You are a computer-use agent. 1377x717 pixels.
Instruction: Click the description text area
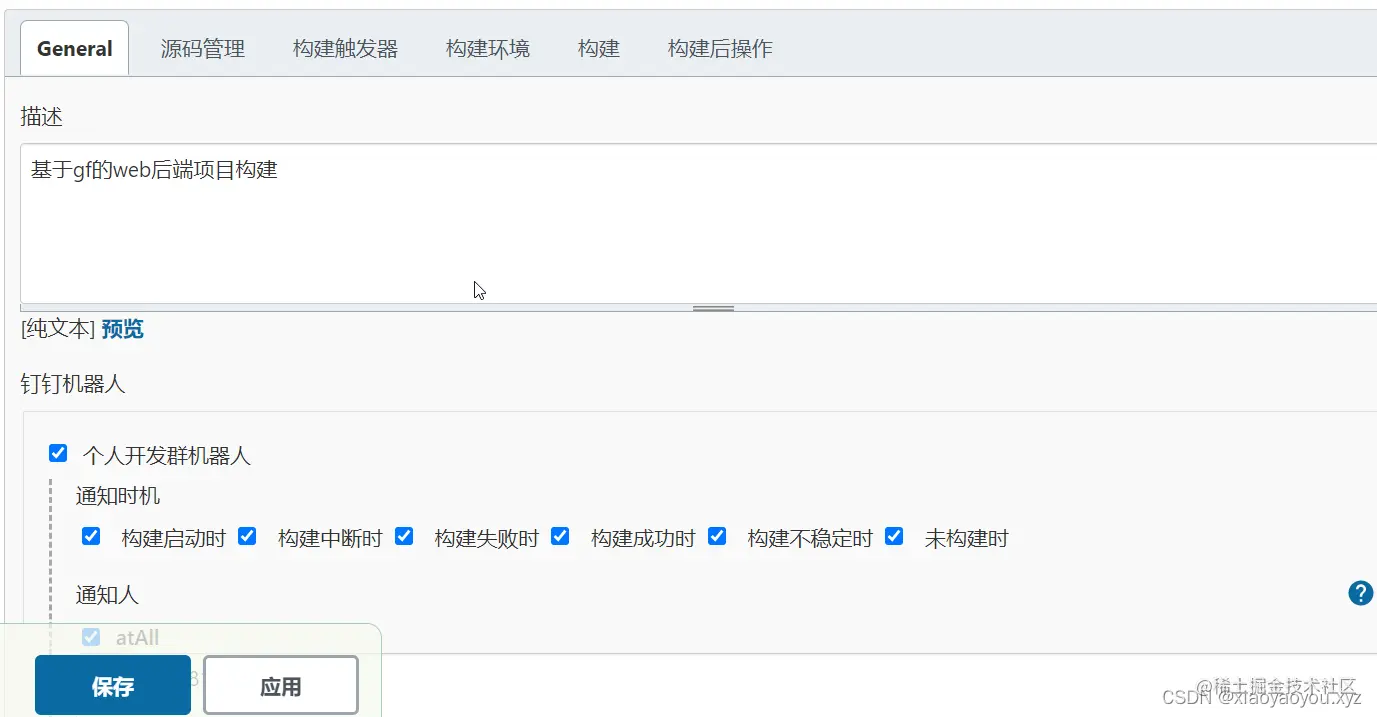(699, 222)
